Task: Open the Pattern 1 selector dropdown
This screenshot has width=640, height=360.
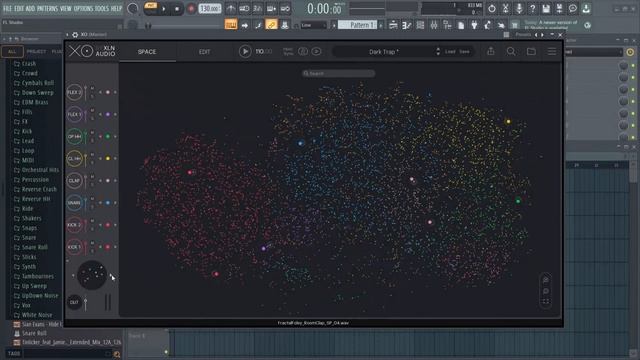Action: click(x=358, y=25)
